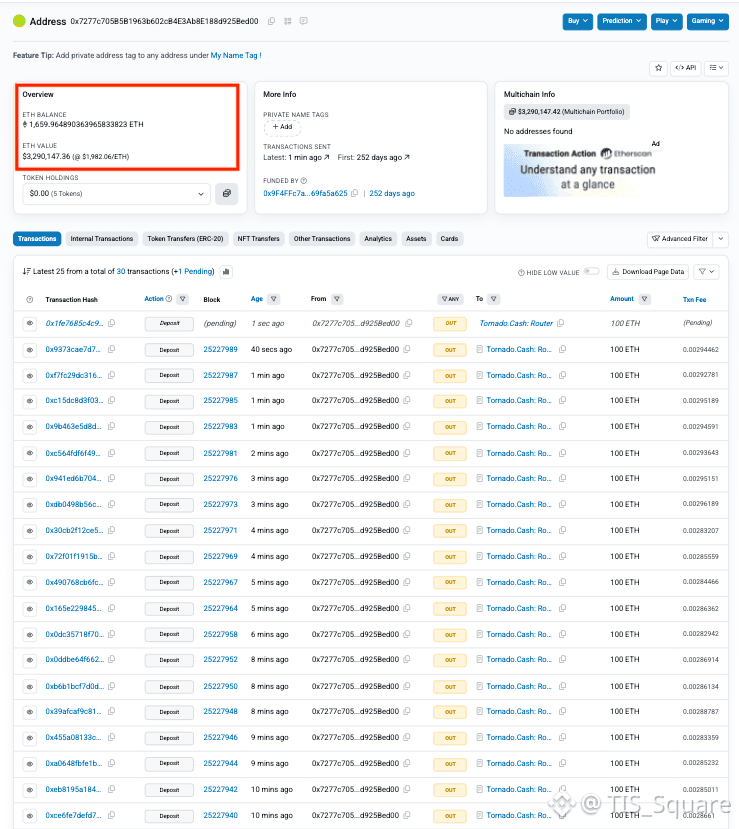739x829 pixels.
Task: Open the Age column filter
Action: point(273,299)
